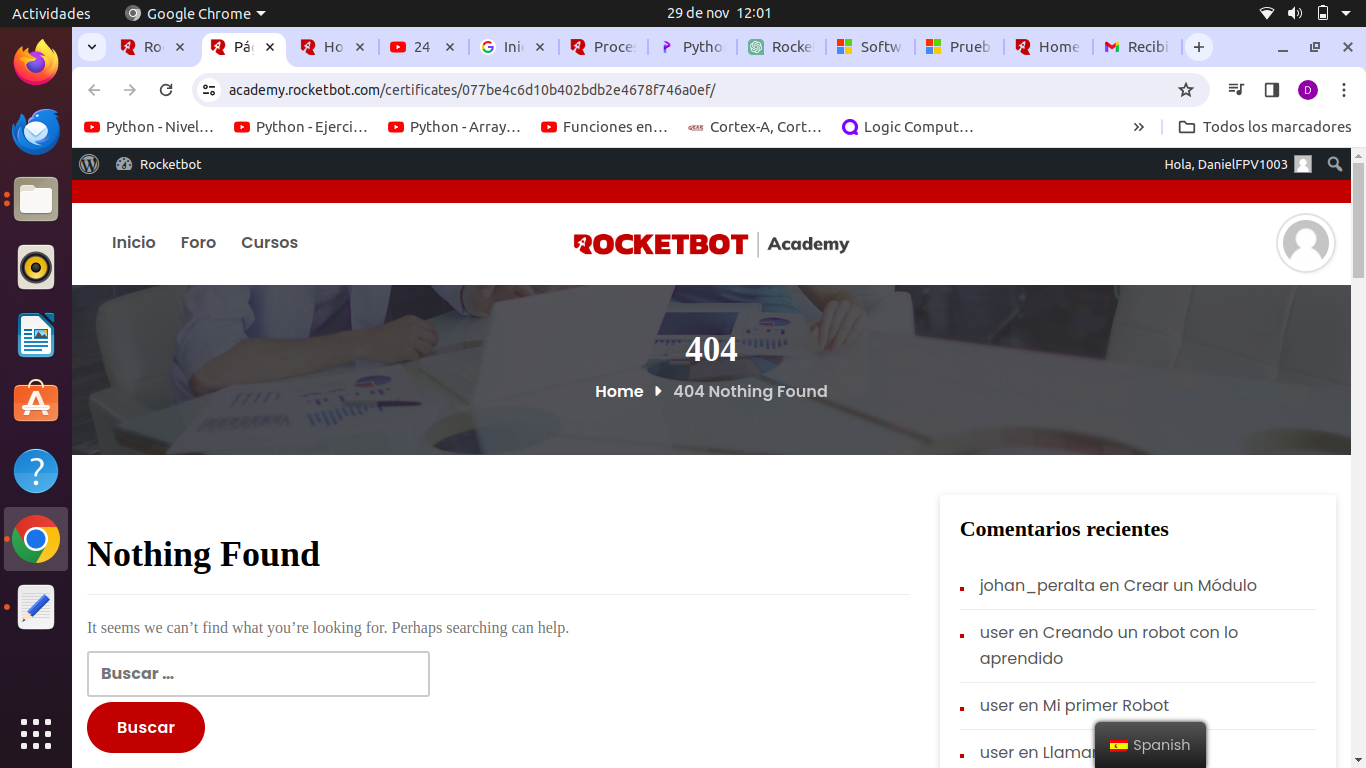Open the Google Chrome app menu in top bar
1366x768 pixels.
click(x=196, y=14)
